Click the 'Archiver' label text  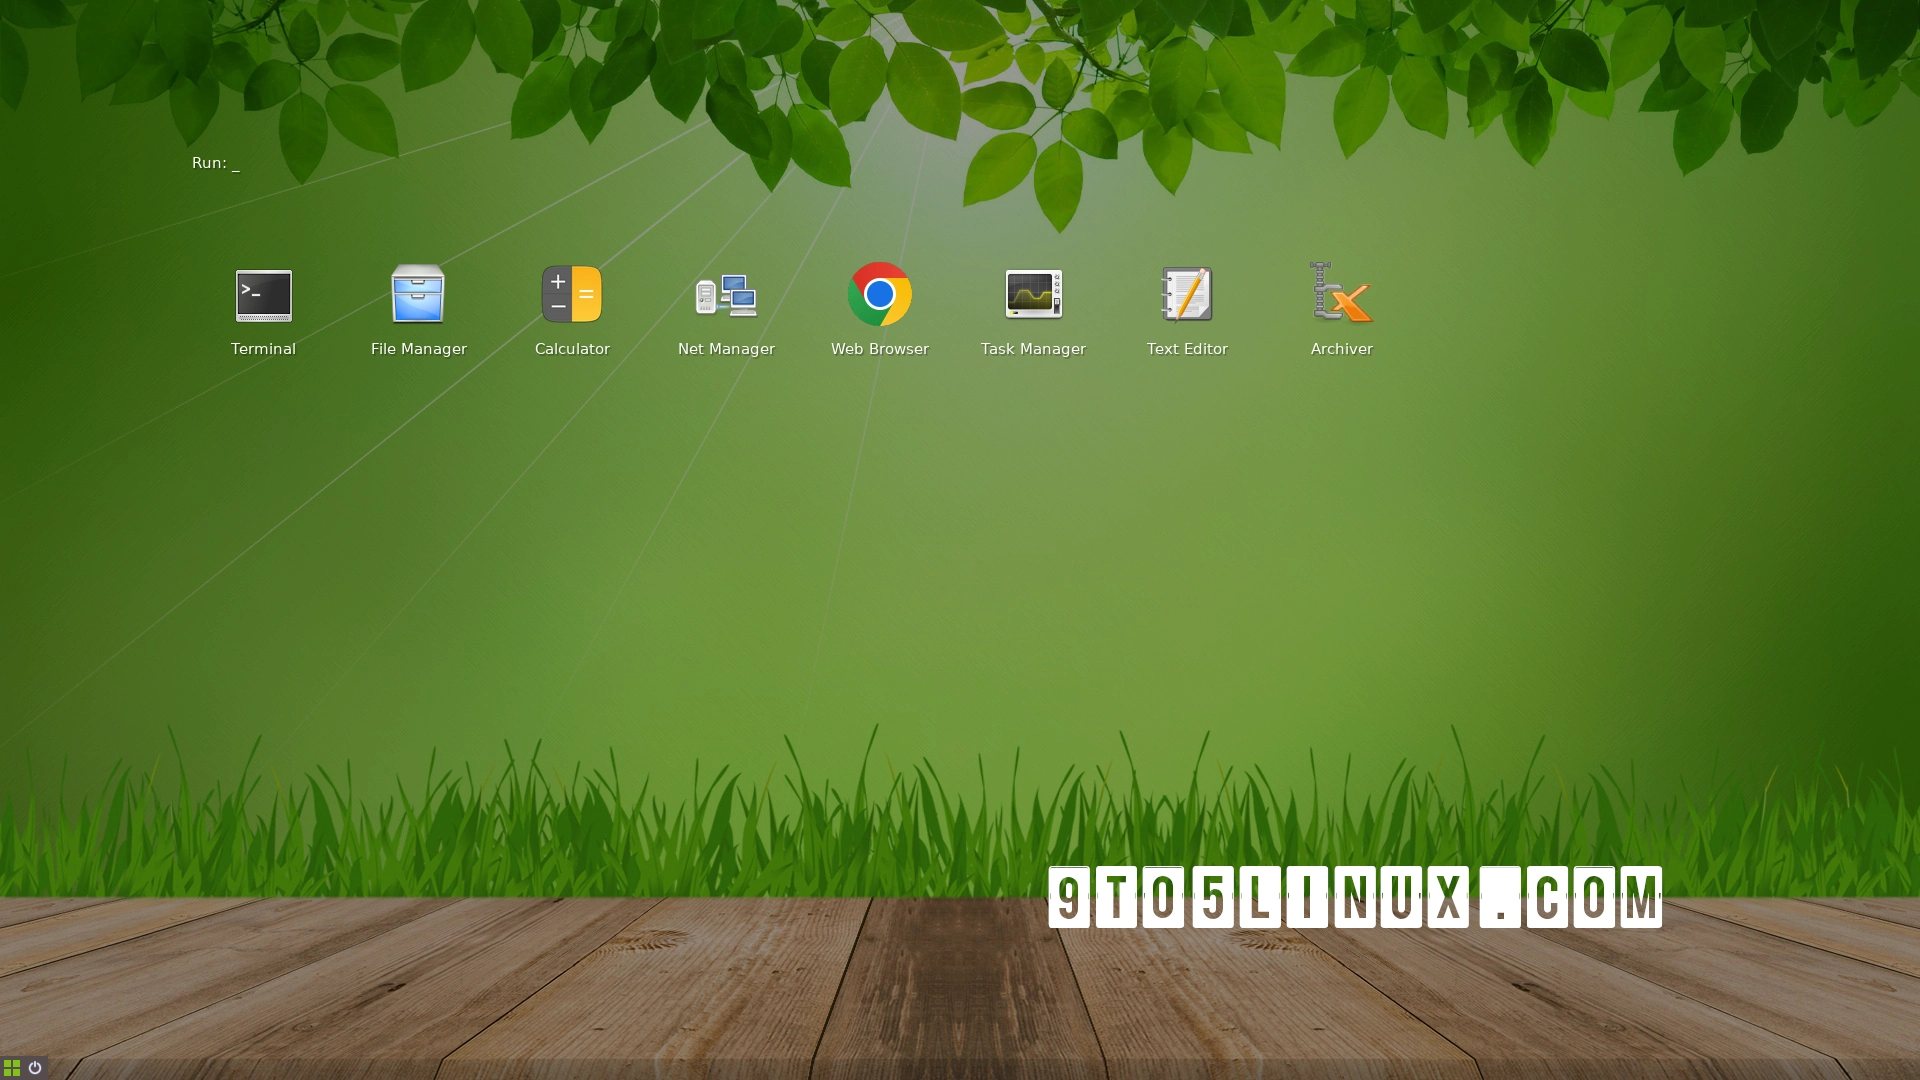point(1341,349)
